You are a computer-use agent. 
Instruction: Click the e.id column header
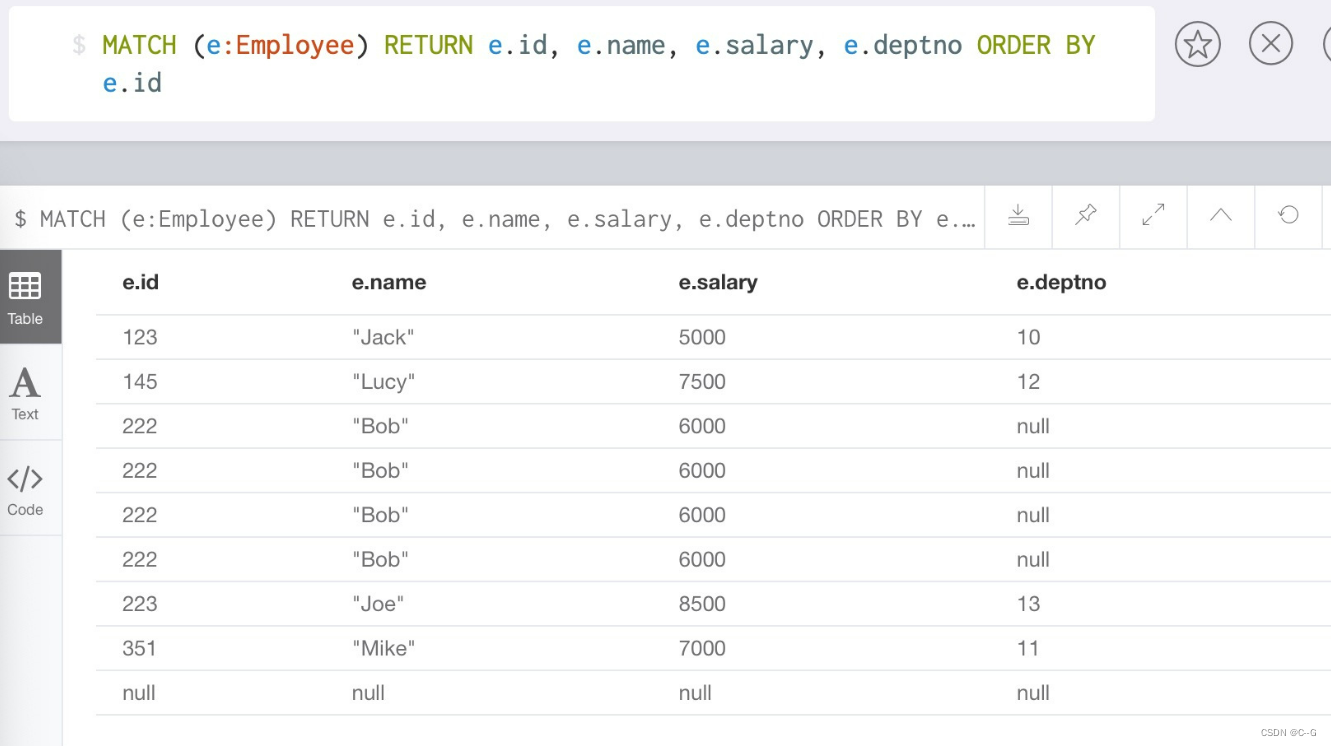coord(141,283)
